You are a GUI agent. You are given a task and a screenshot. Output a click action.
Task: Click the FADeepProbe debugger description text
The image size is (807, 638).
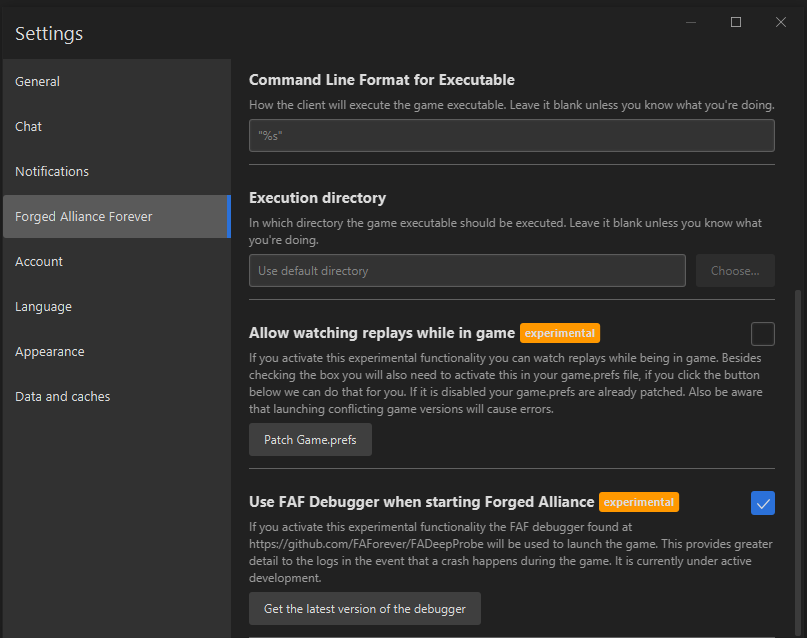(x=511, y=553)
